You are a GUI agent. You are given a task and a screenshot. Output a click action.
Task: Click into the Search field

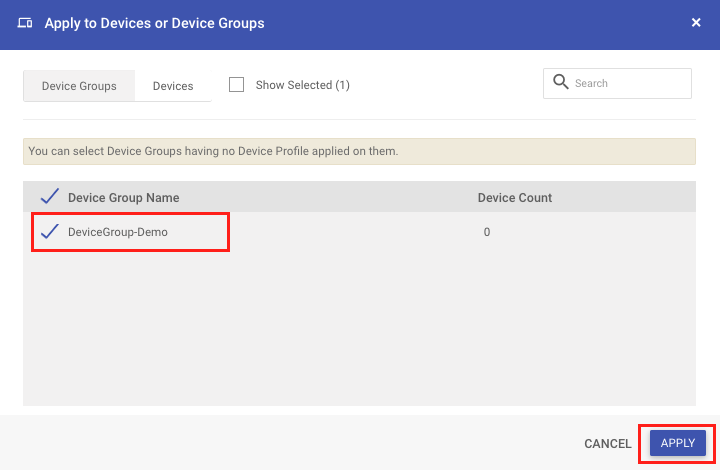click(x=617, y=84)
